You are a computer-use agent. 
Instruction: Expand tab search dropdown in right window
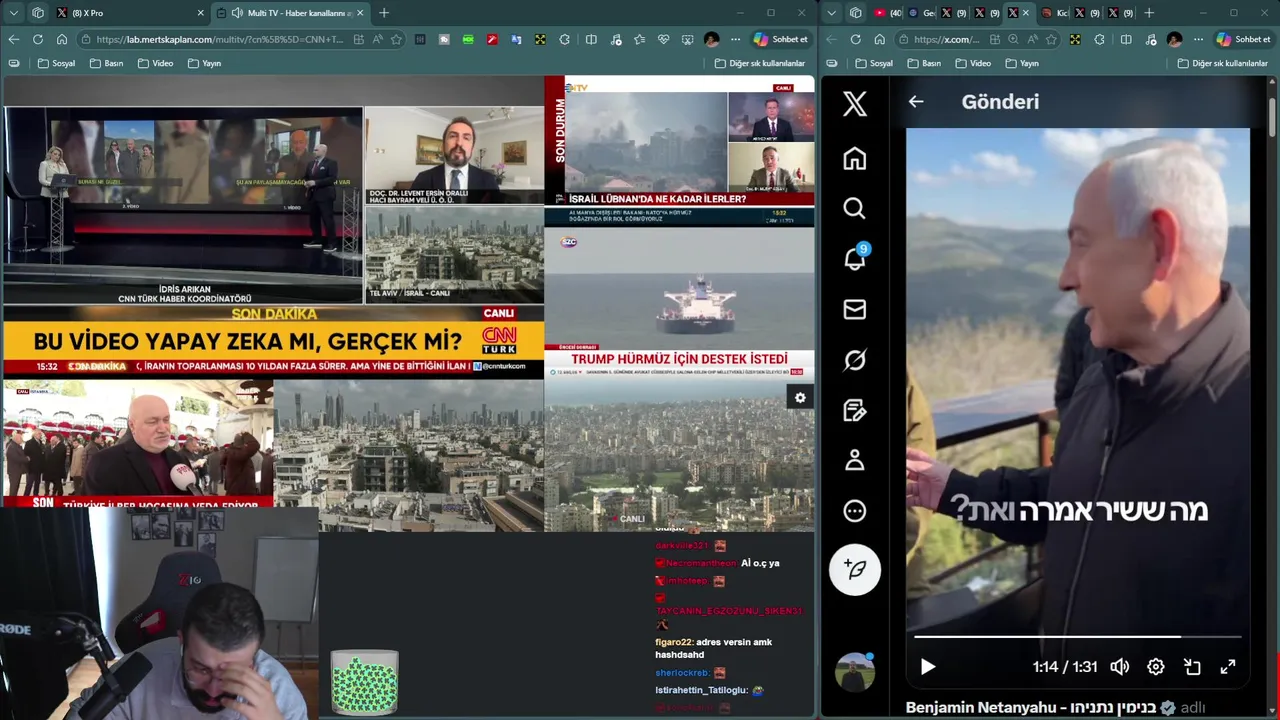click(x=831, y=13)
